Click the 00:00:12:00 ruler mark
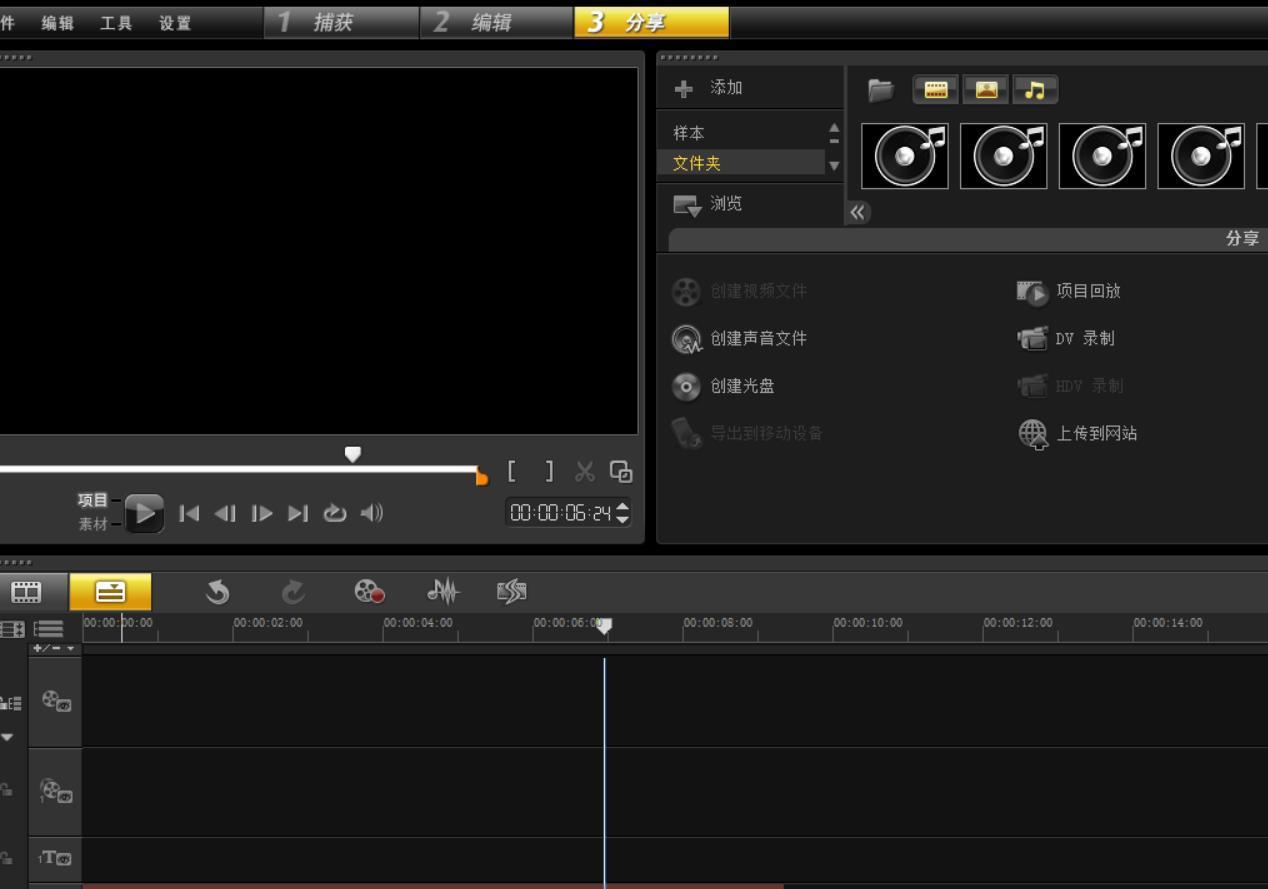This screenshot has width=1268, height=889. tap(1018, 623)
